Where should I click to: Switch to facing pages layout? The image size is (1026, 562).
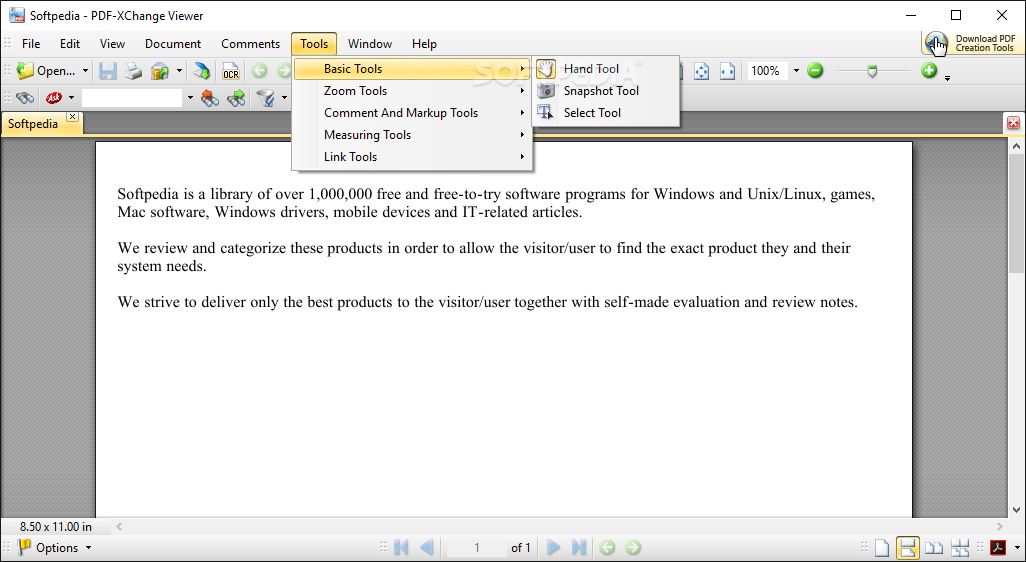(x=934, y=548)
